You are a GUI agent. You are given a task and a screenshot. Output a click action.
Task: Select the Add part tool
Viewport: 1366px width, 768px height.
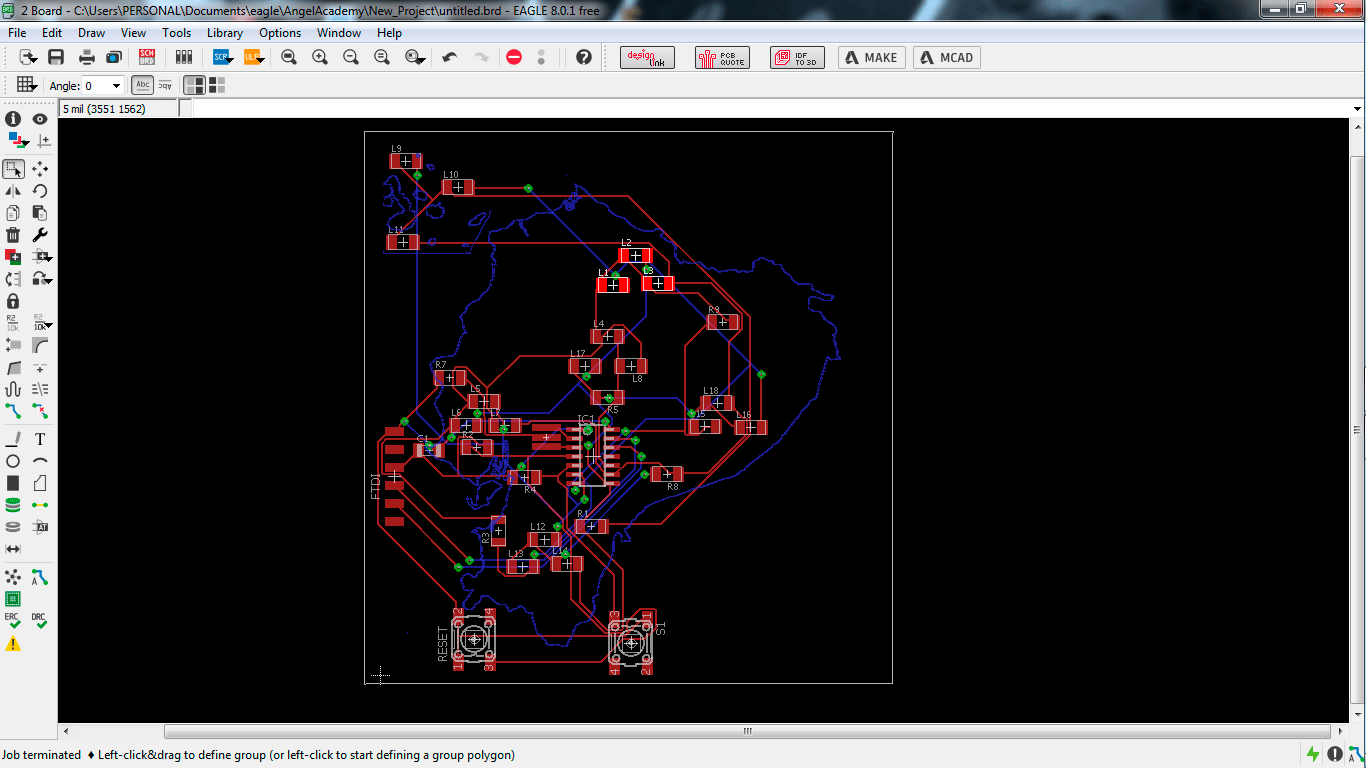pos(13,257)
